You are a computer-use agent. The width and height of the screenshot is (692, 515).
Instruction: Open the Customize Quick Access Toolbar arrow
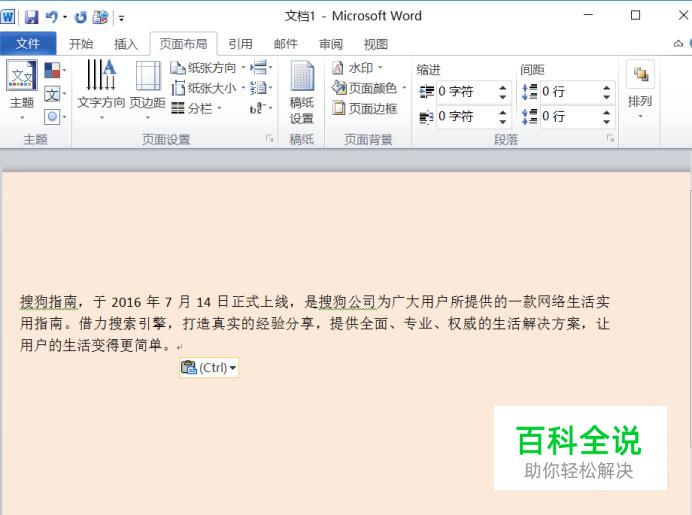pos(121,18)
